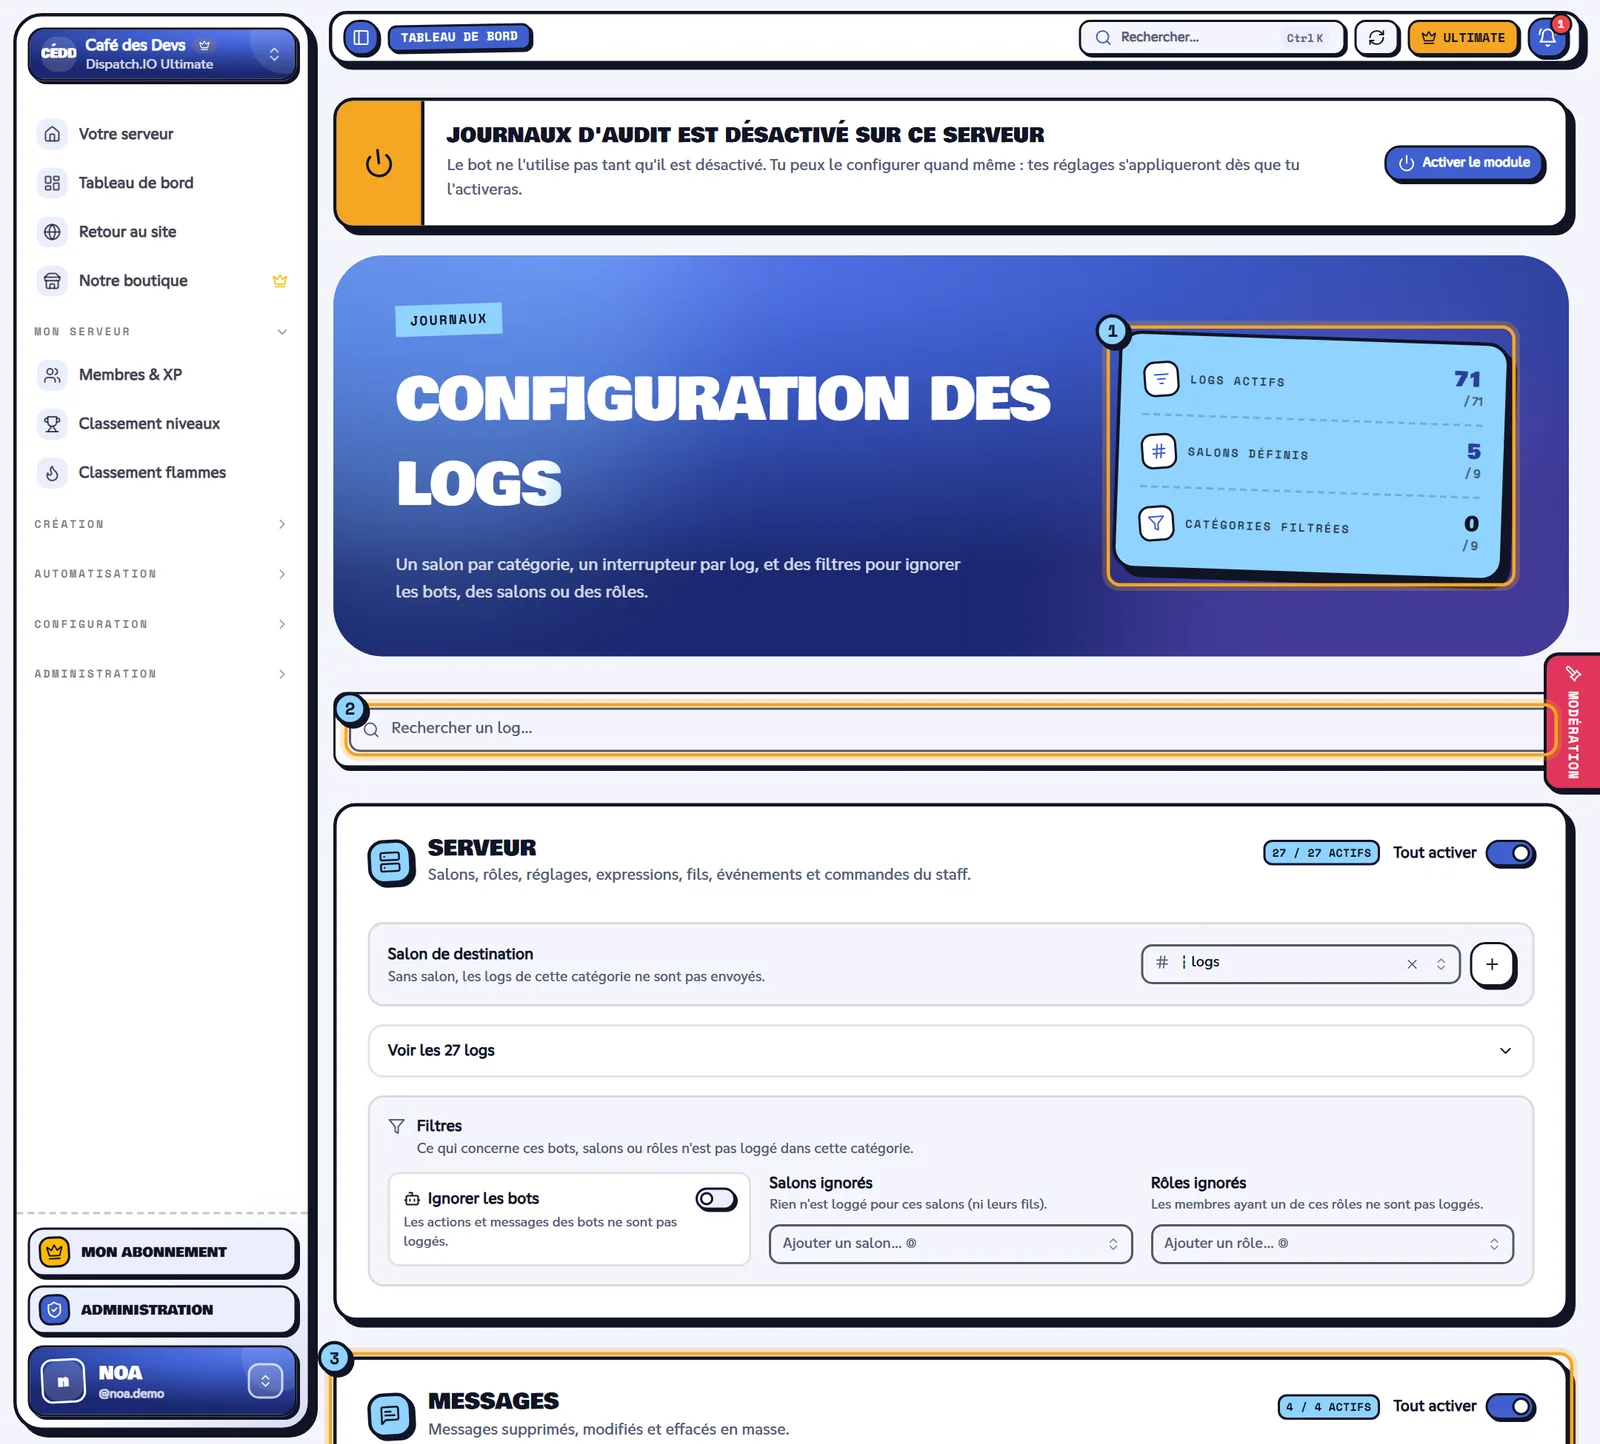
Task: Toggle the sidebar panel icon
Action: [361, 38]
